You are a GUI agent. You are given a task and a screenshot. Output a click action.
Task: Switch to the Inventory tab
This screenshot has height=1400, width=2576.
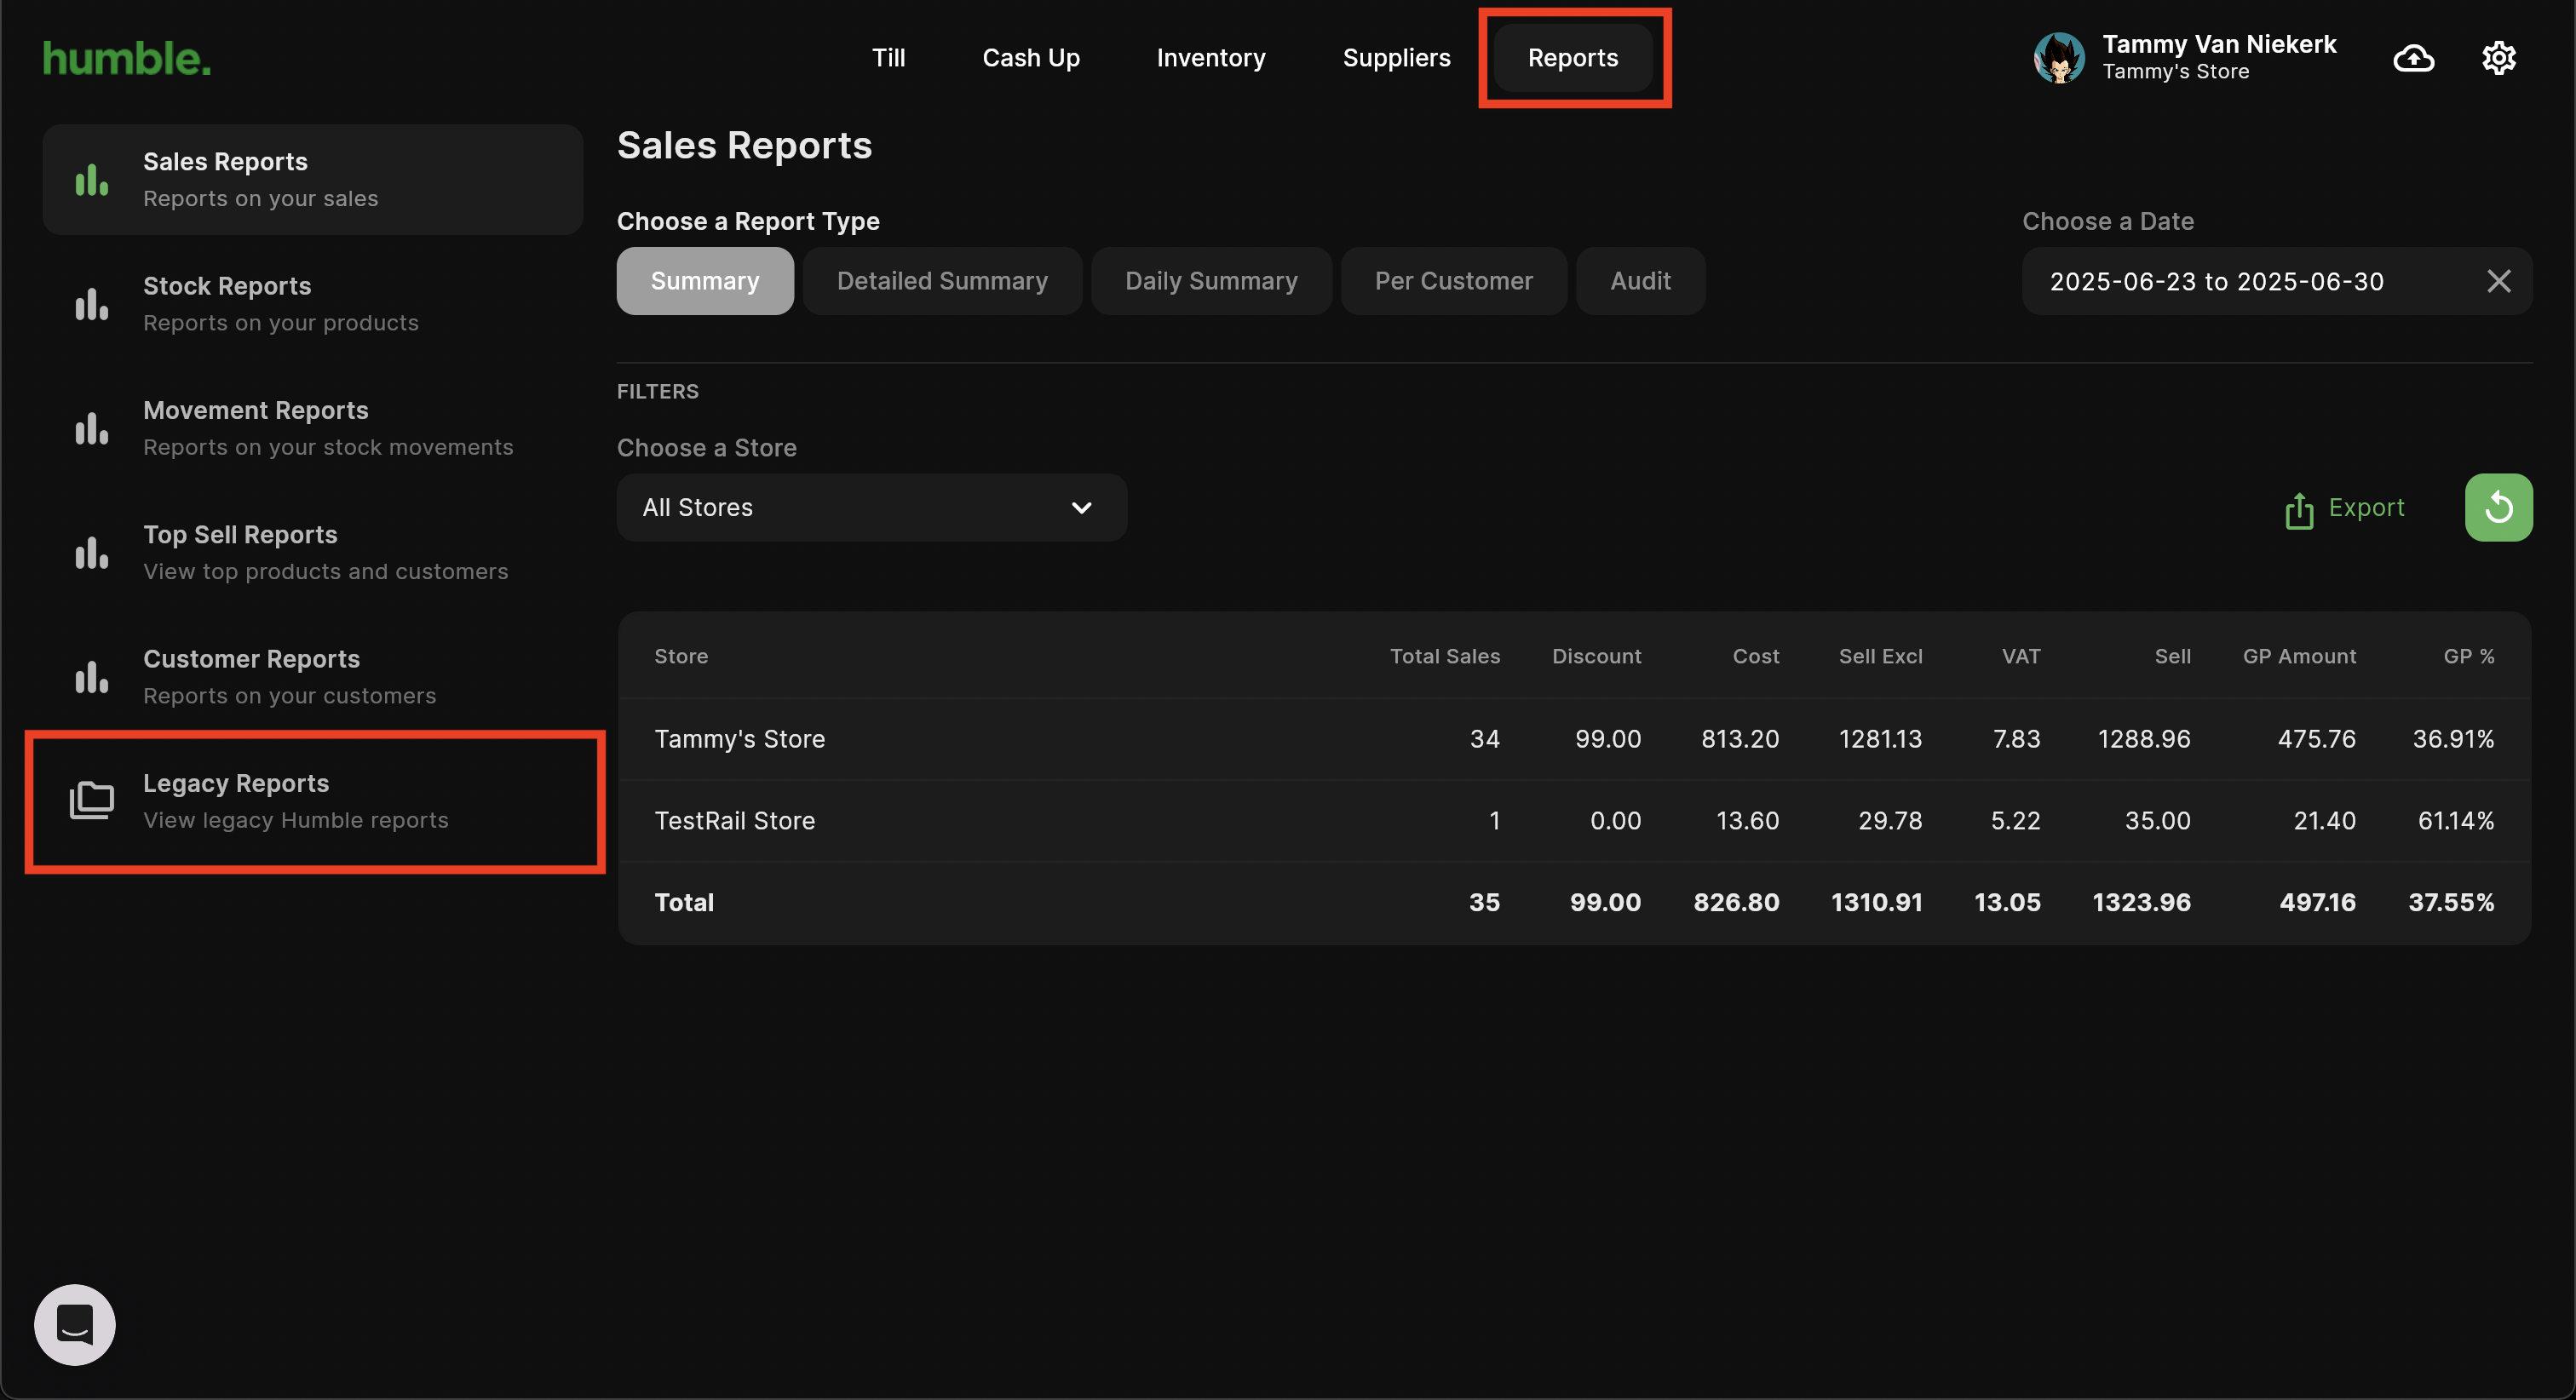point(1211,58)
